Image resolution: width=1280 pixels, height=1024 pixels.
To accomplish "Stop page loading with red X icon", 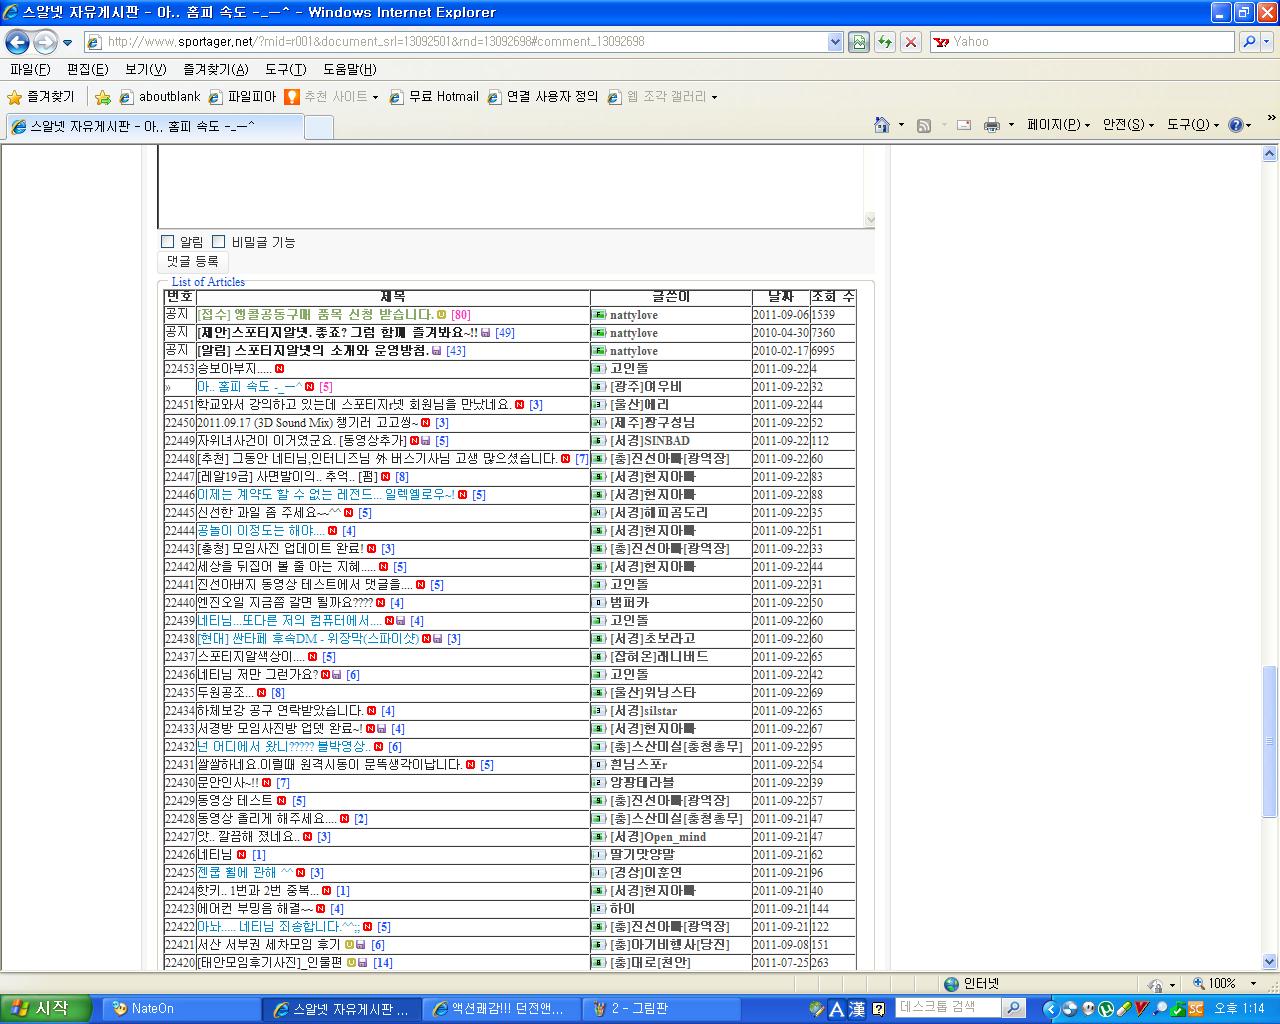I will tap(911, 42).
